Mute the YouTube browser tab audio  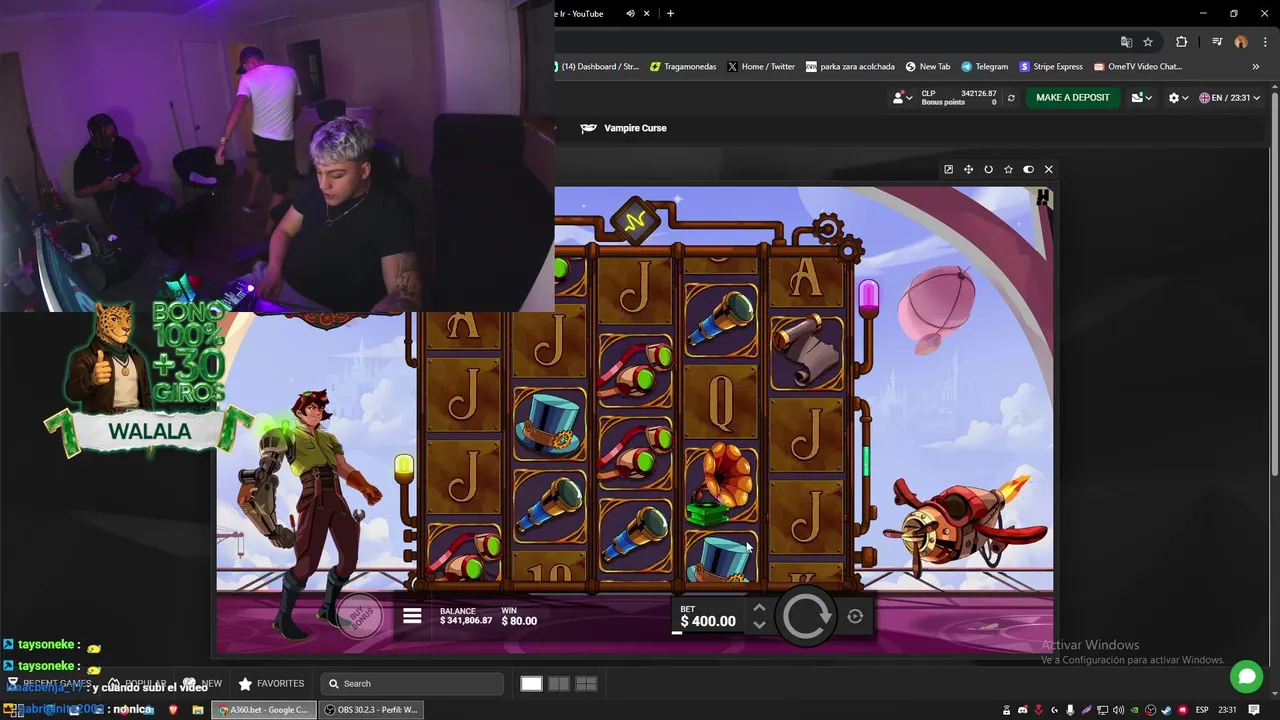[630, 13]
